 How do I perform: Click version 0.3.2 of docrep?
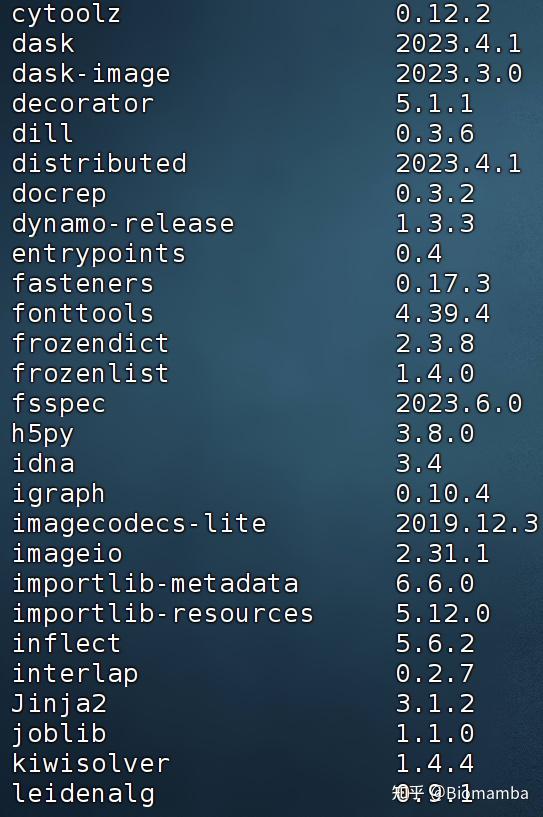(x=435, y=193)
